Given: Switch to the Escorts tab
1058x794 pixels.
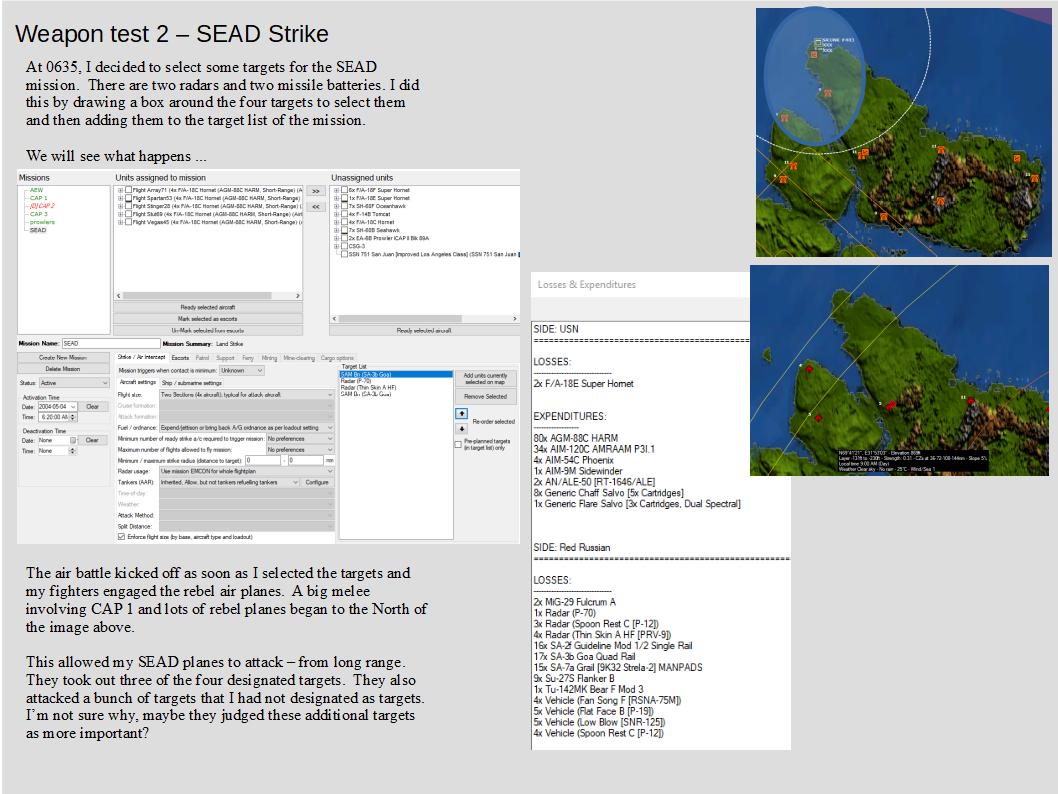Looking at the screenshot, I should (180, 358).
